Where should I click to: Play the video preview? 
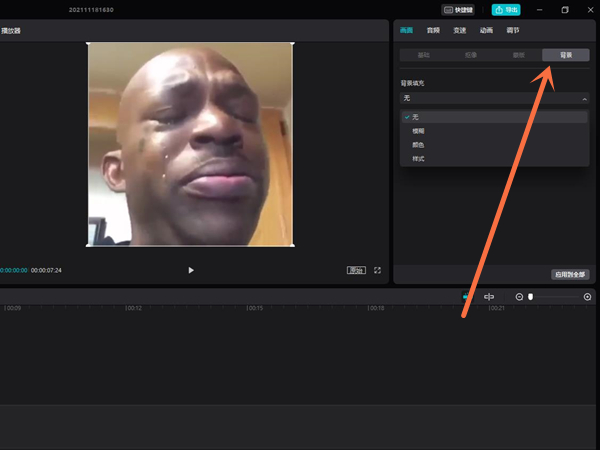pyautogui.click(x=191, y=270)
